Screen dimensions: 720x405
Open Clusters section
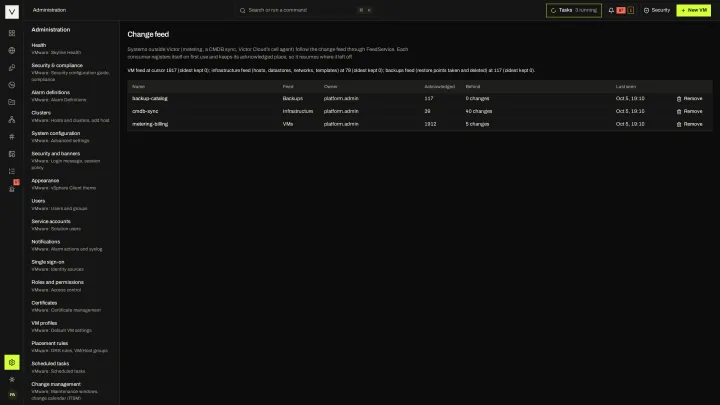(71, 116)
